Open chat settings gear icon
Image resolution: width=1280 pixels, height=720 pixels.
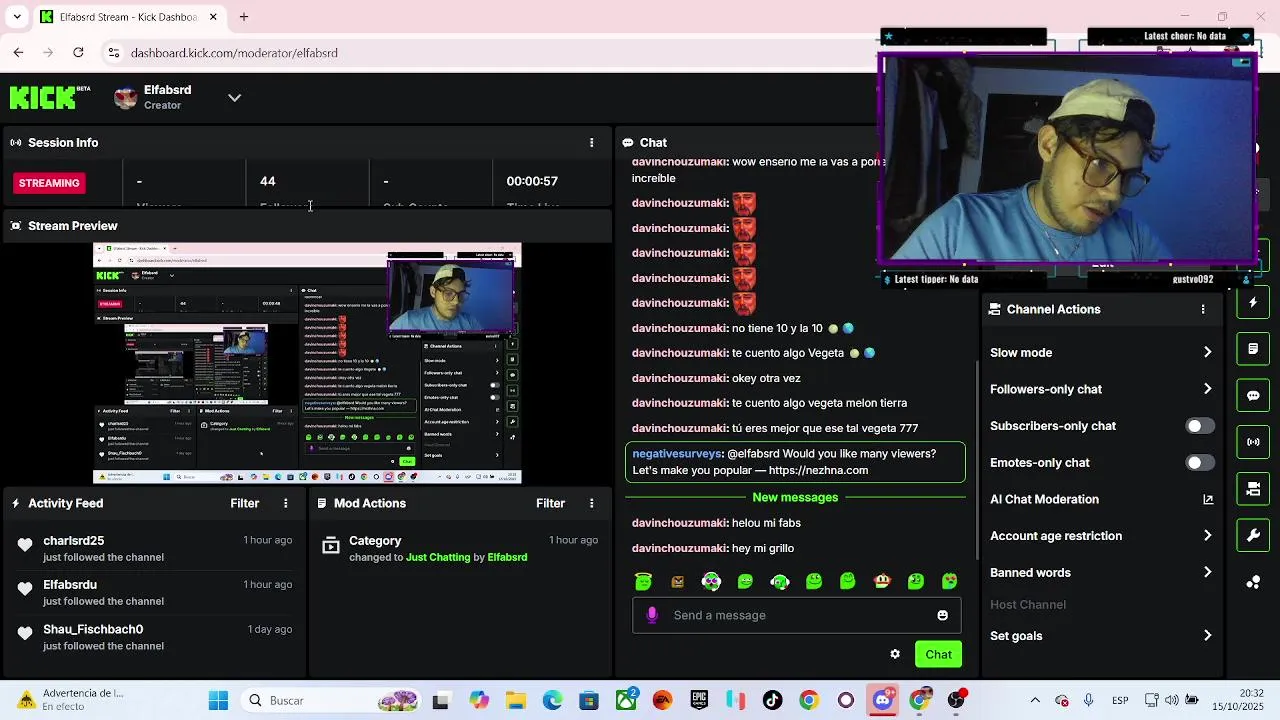click(x=895, y=654)
